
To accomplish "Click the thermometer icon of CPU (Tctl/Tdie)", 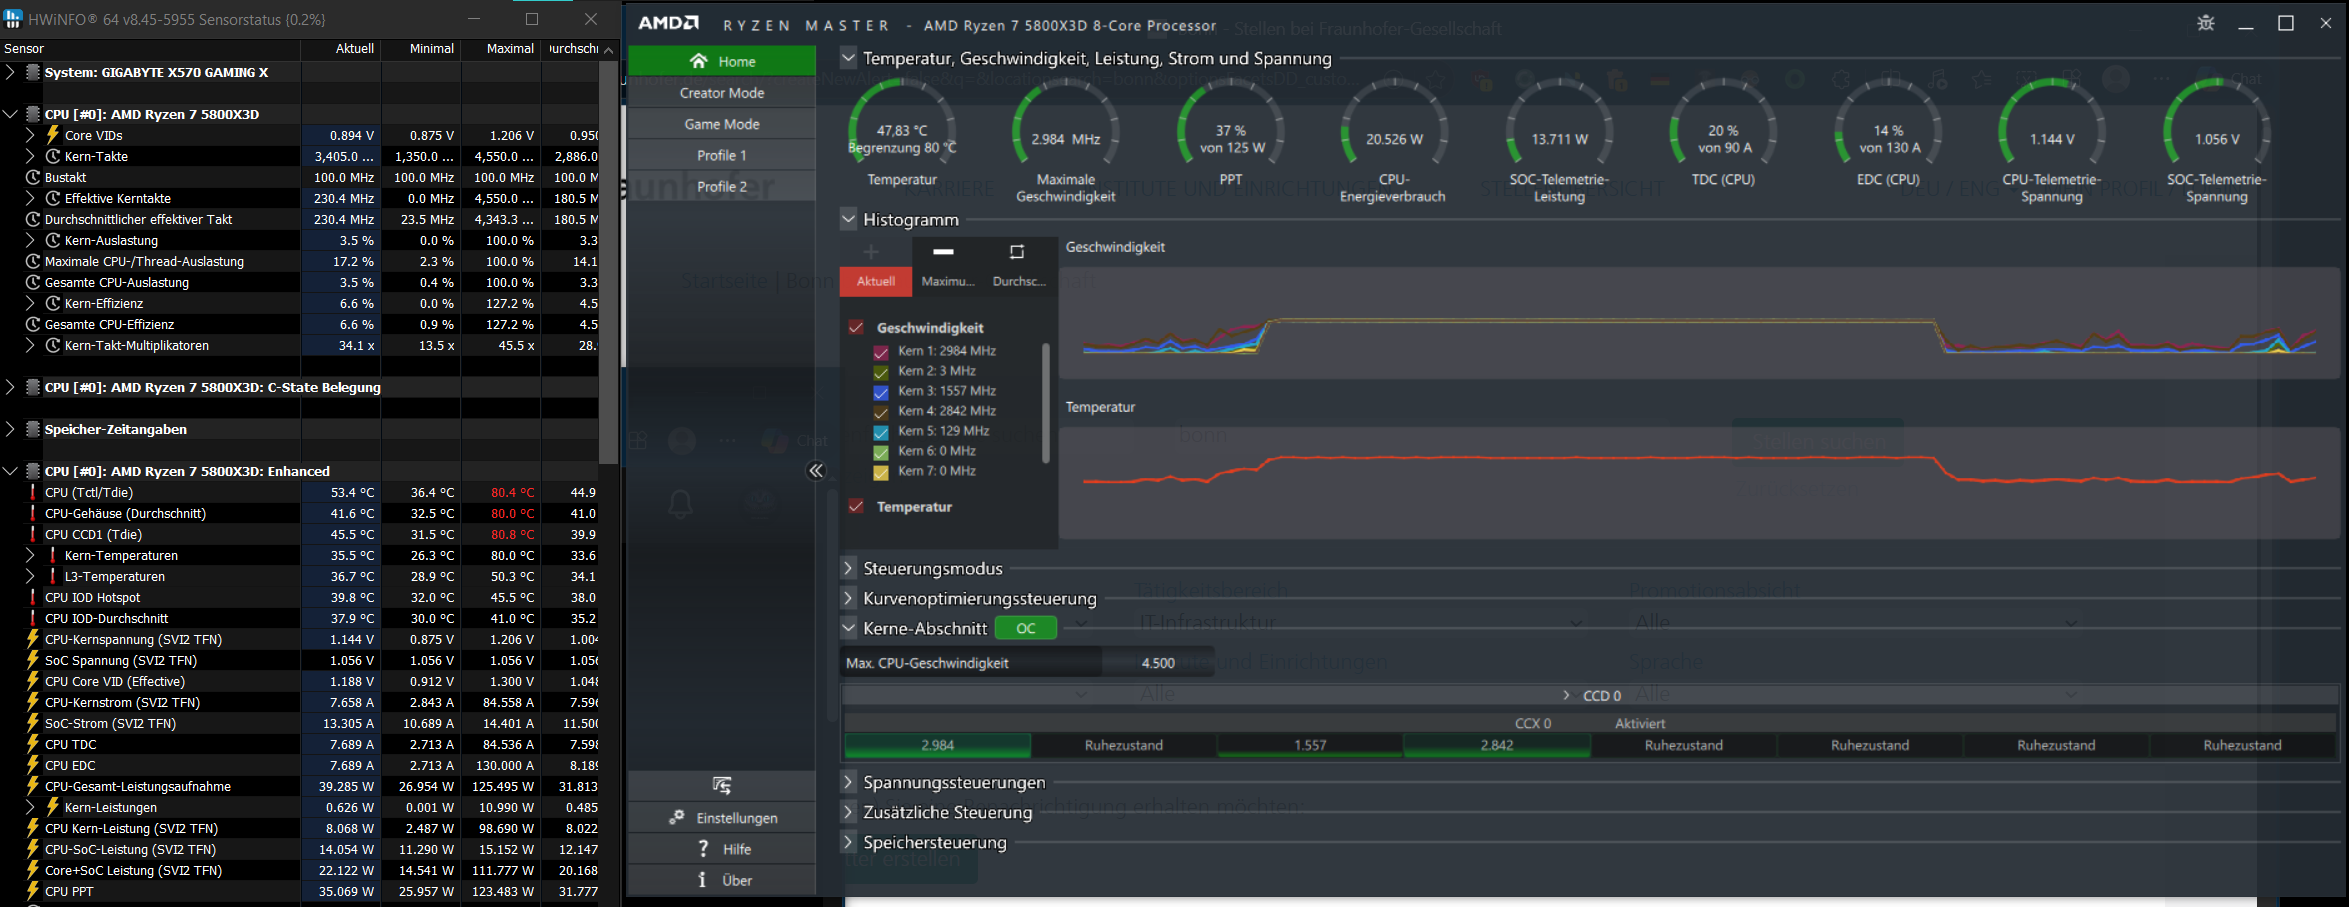I will pyautogui.click(x=33, y=492).
